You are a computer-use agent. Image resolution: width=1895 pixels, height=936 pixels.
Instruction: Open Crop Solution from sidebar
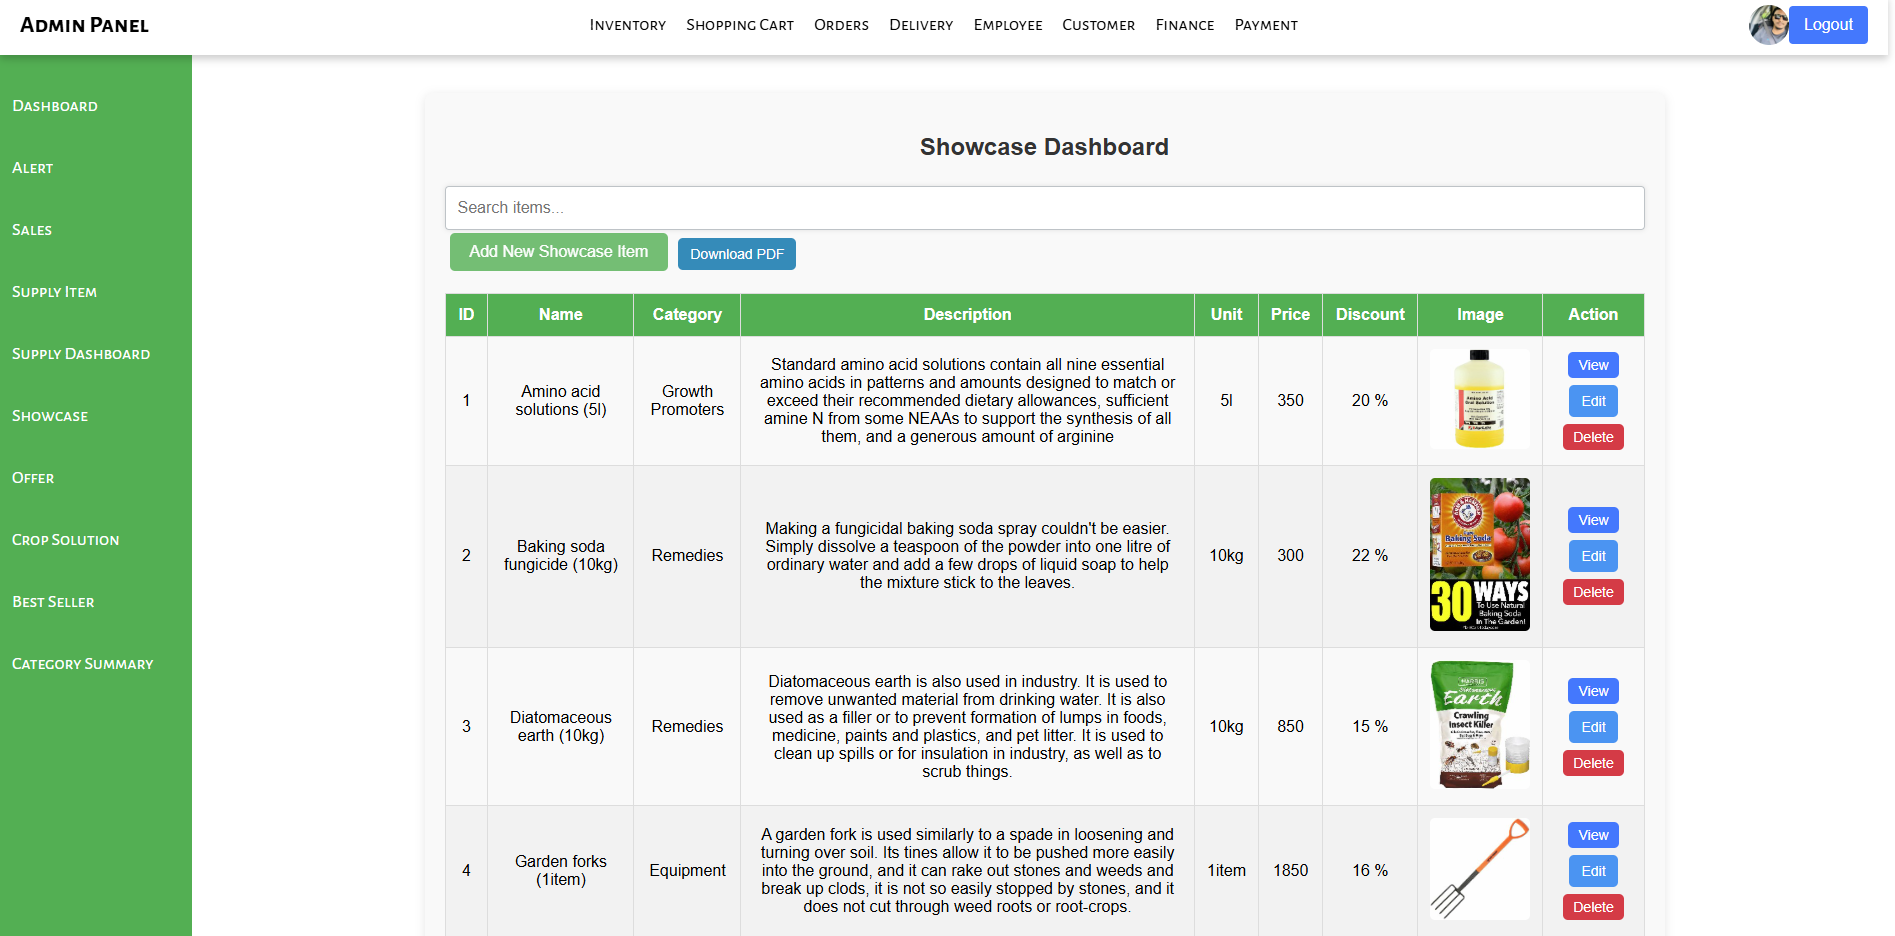coord(65,540)
